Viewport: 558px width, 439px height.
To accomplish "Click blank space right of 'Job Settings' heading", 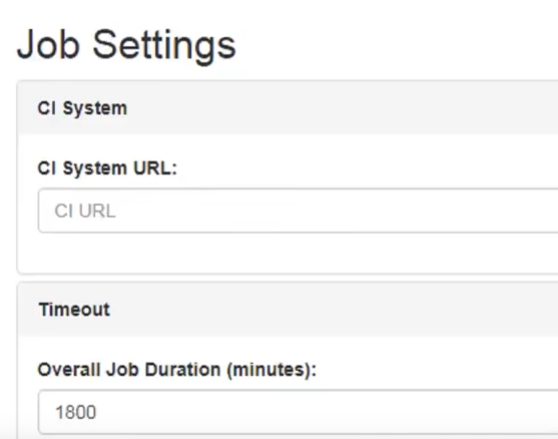I will click(x=395, y=46).
